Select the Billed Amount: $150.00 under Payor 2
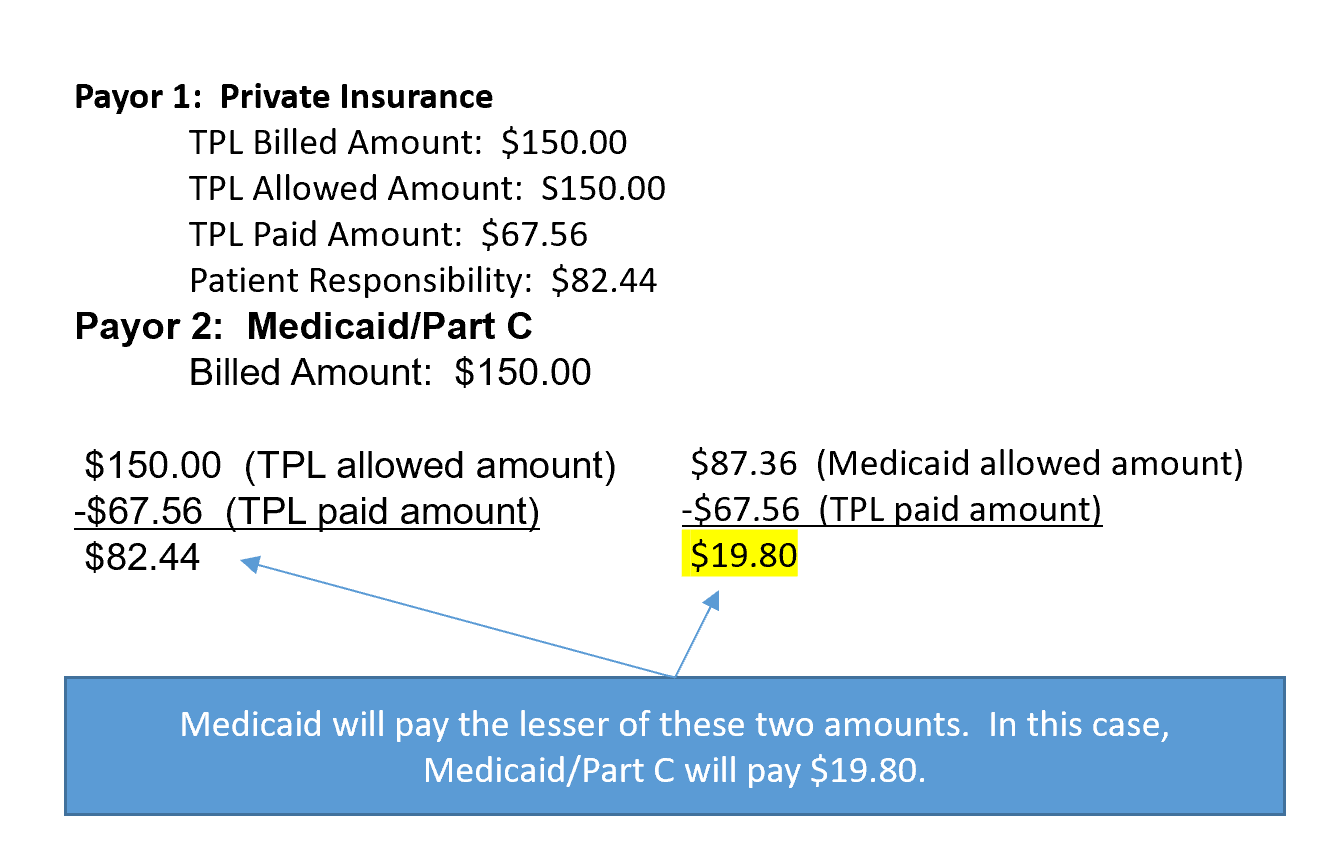This screenshot has height=850, width=1332. coord(390,372)
